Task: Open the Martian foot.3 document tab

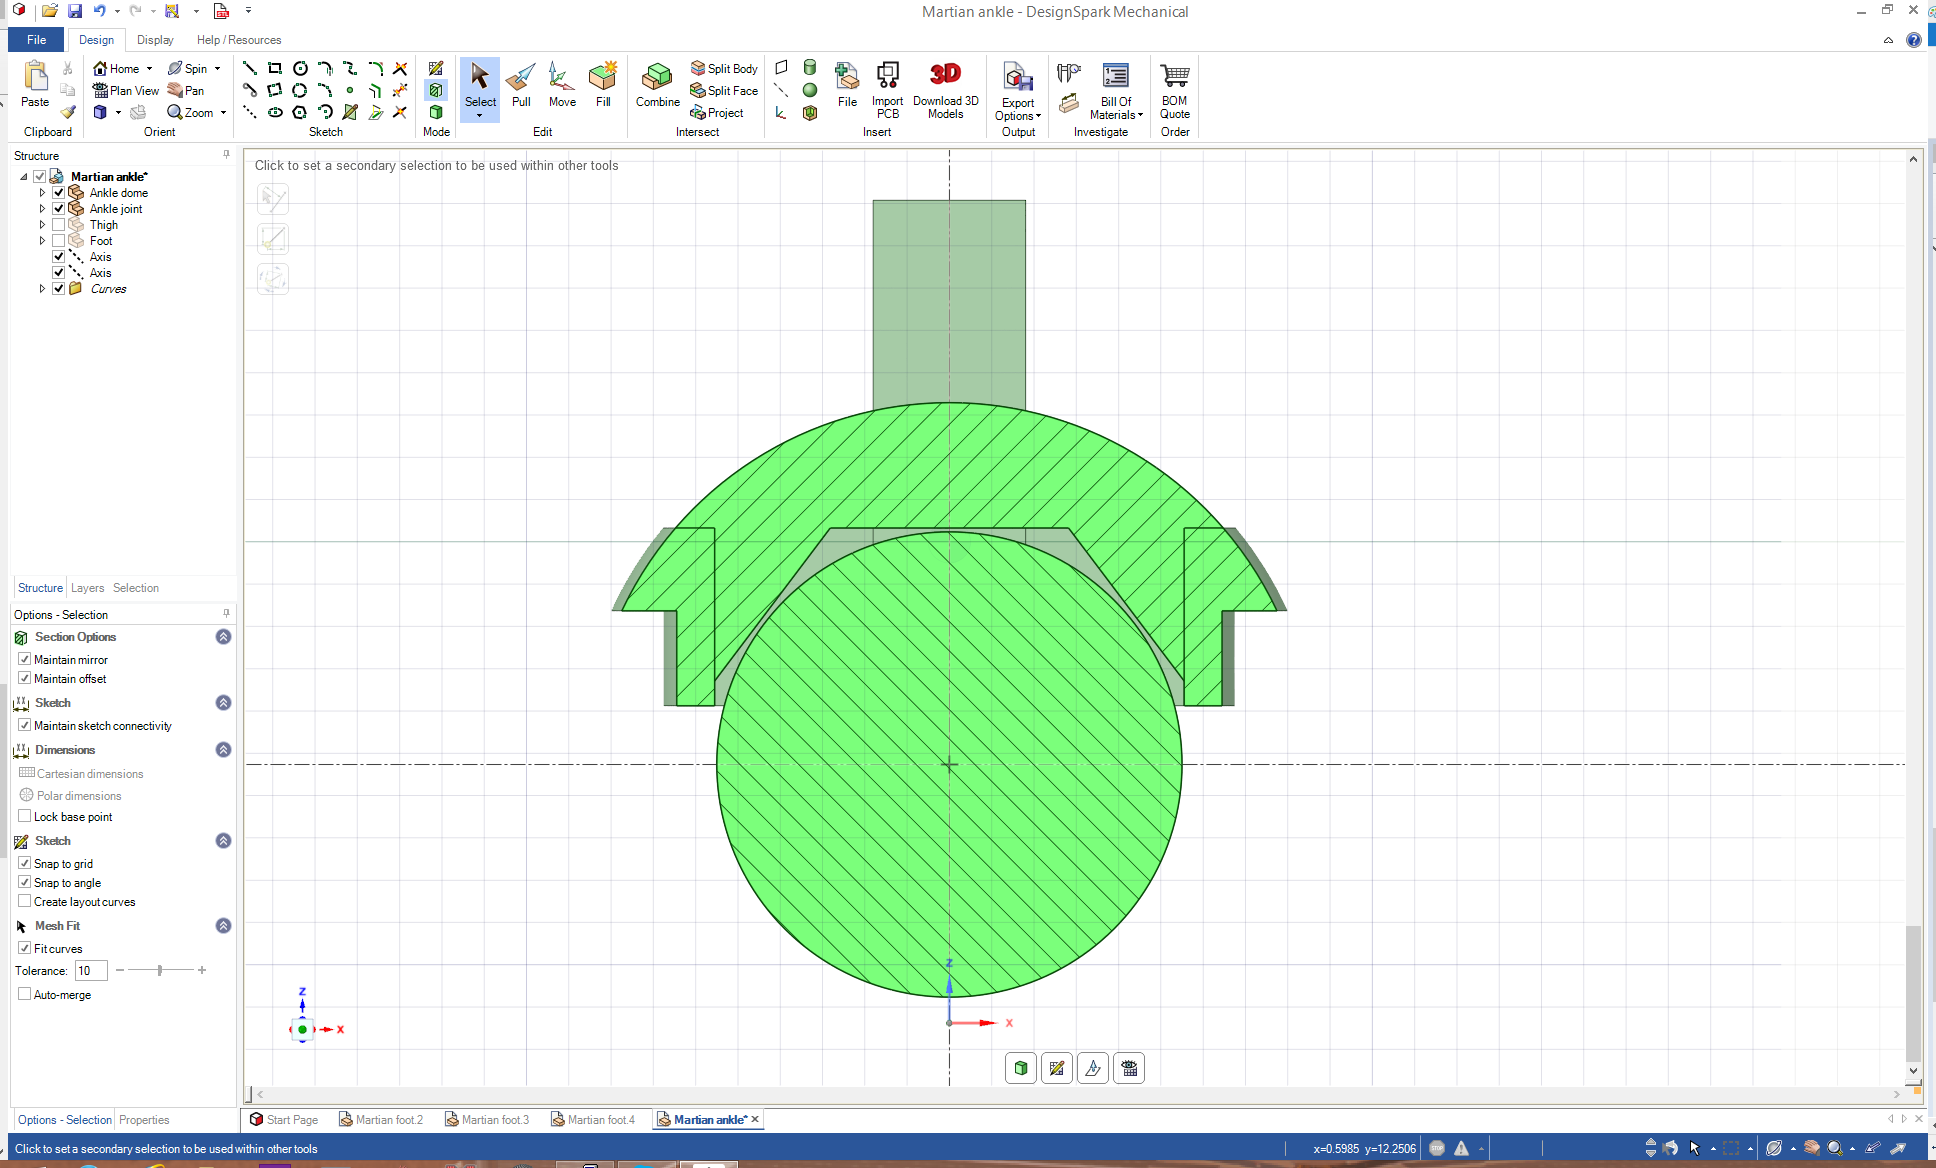Action: point(494,1119)
